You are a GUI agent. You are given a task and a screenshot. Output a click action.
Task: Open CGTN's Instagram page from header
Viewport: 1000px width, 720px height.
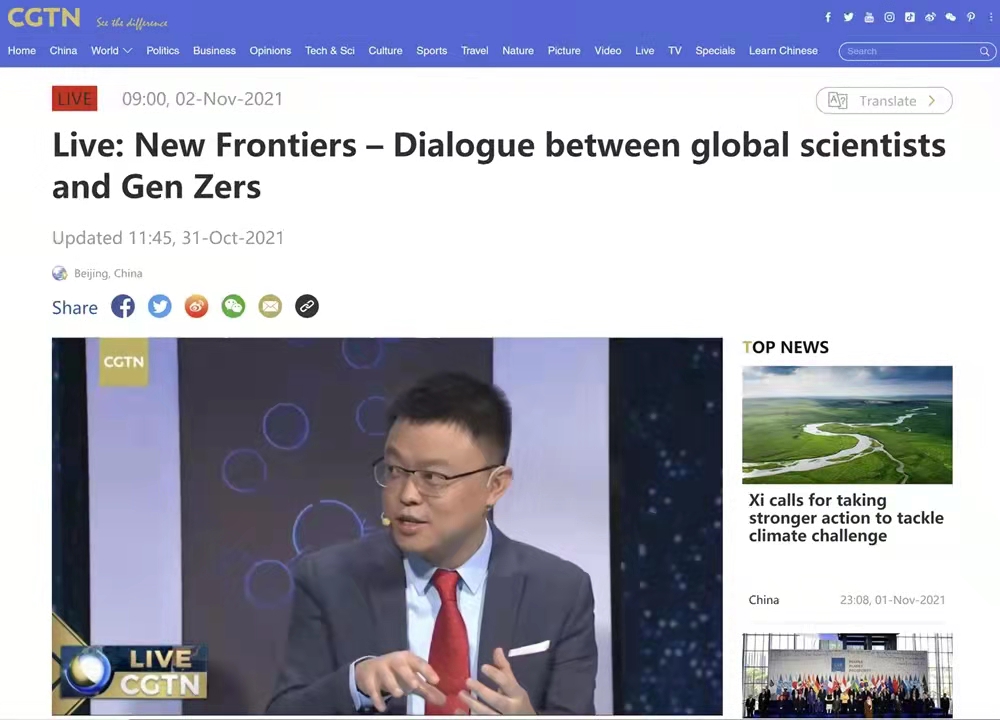(x=889, y=17)
